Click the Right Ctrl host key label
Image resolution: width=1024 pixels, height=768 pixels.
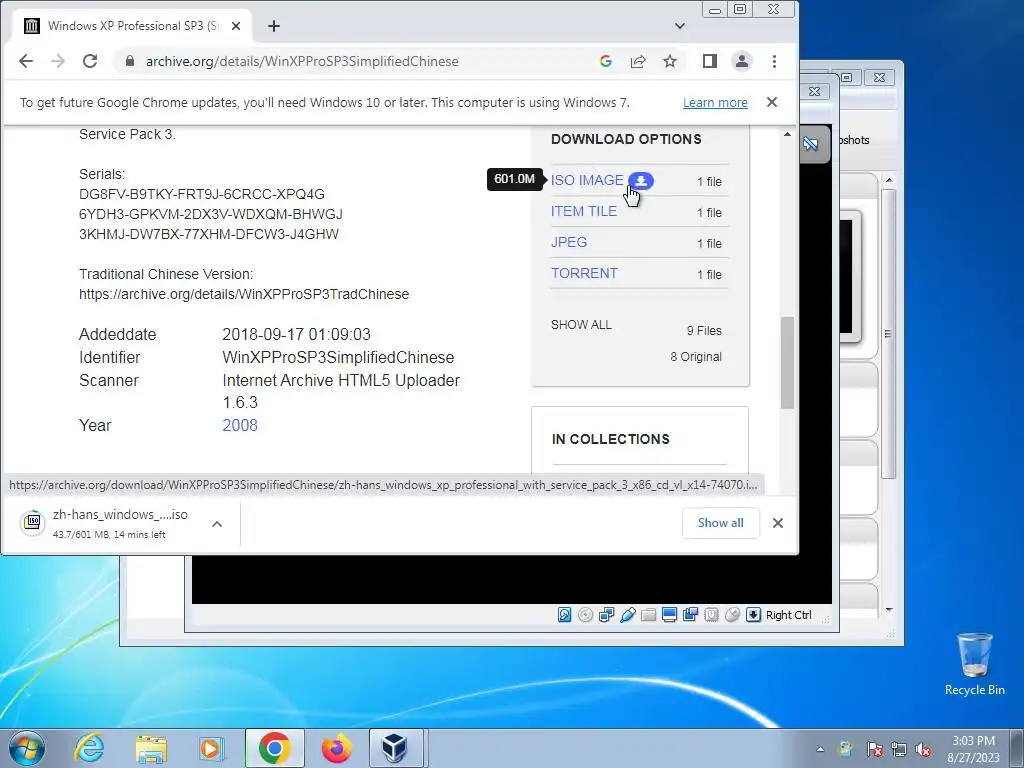coord(789,615)
